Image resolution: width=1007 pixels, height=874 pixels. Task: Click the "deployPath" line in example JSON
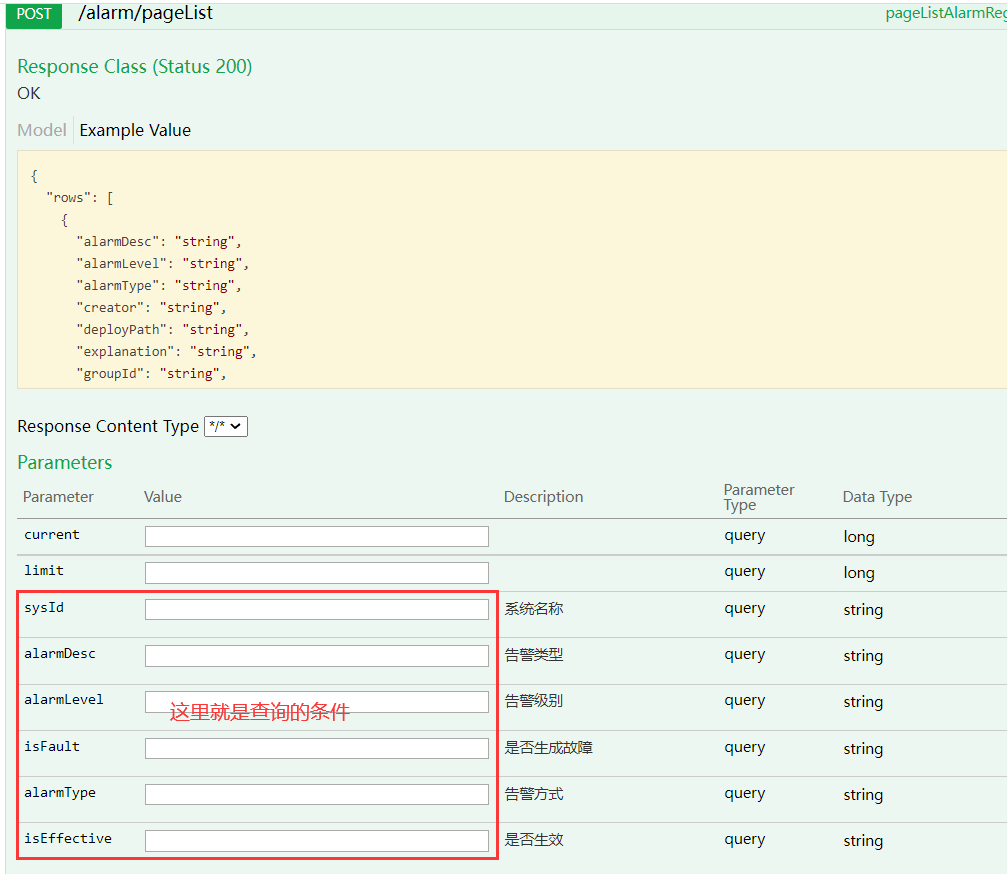pos(162,329)
